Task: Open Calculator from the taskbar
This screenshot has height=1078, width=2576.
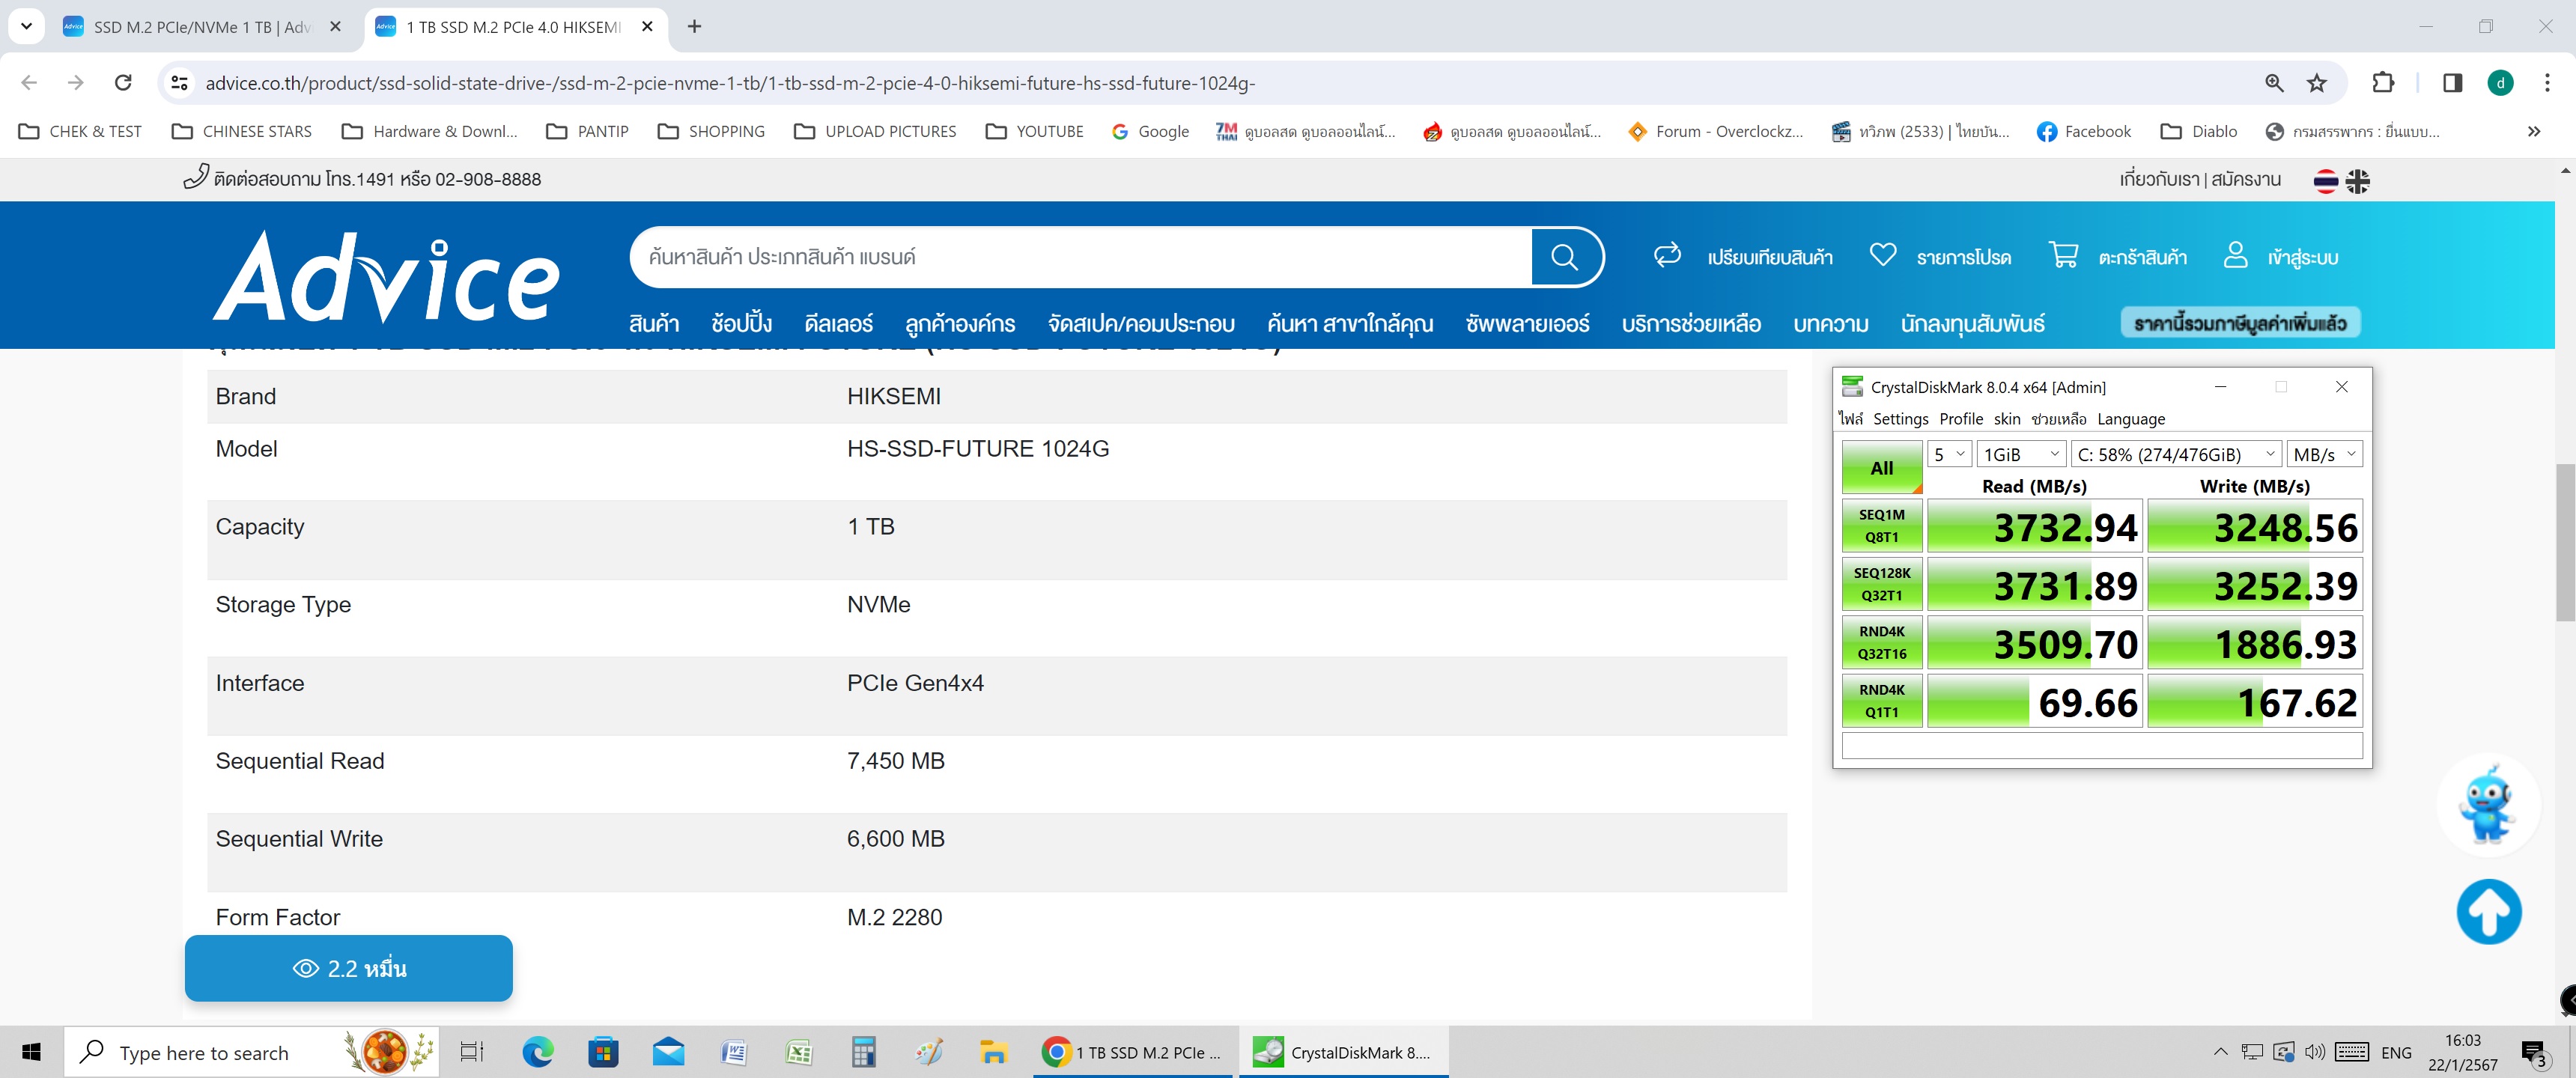Action: pos(864,1052)
